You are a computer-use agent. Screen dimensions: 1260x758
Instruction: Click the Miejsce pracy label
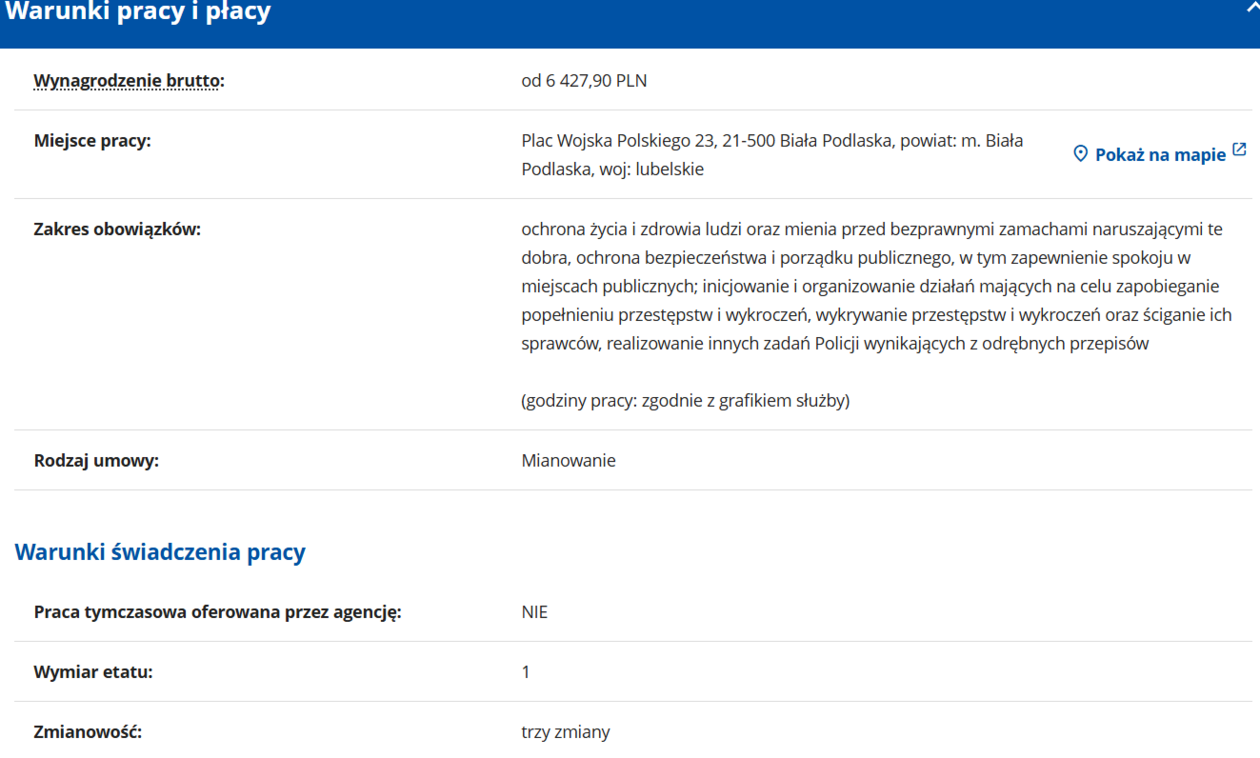coord(92,141)
